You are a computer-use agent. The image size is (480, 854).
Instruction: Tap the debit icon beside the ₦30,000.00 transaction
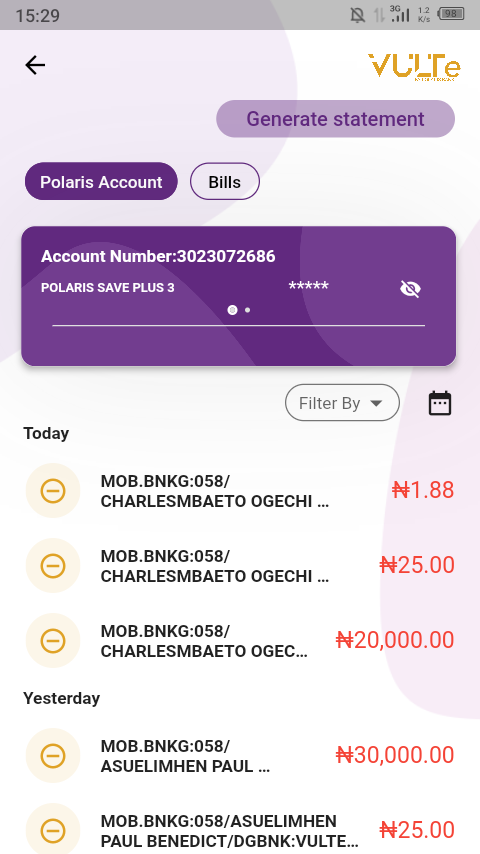(x=53, y=755)
